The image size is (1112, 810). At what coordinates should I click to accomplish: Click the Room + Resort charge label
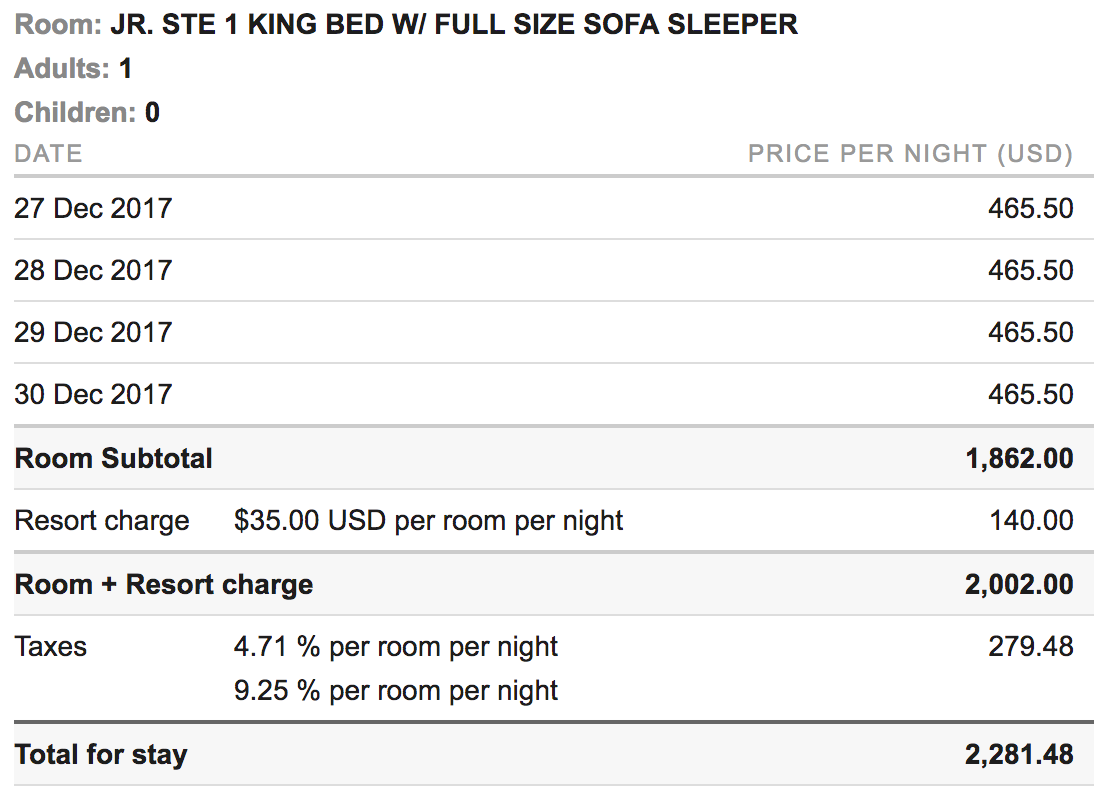[x=164, y=584]
